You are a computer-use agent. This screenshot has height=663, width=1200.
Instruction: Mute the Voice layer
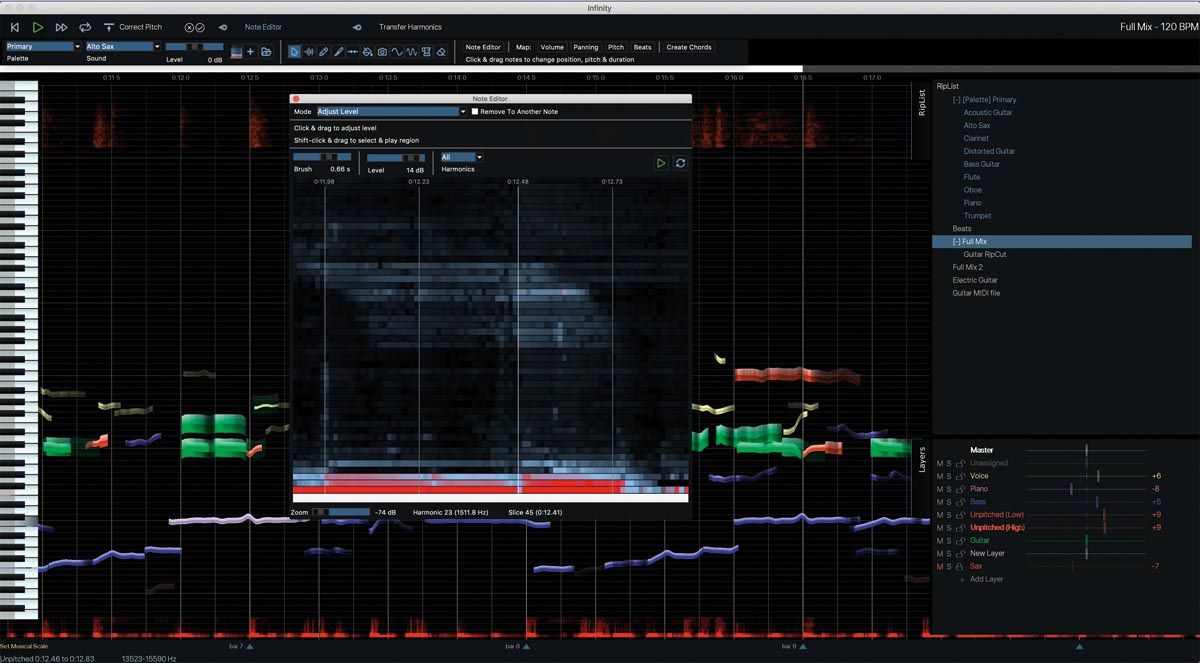click(x=940, y=476)
